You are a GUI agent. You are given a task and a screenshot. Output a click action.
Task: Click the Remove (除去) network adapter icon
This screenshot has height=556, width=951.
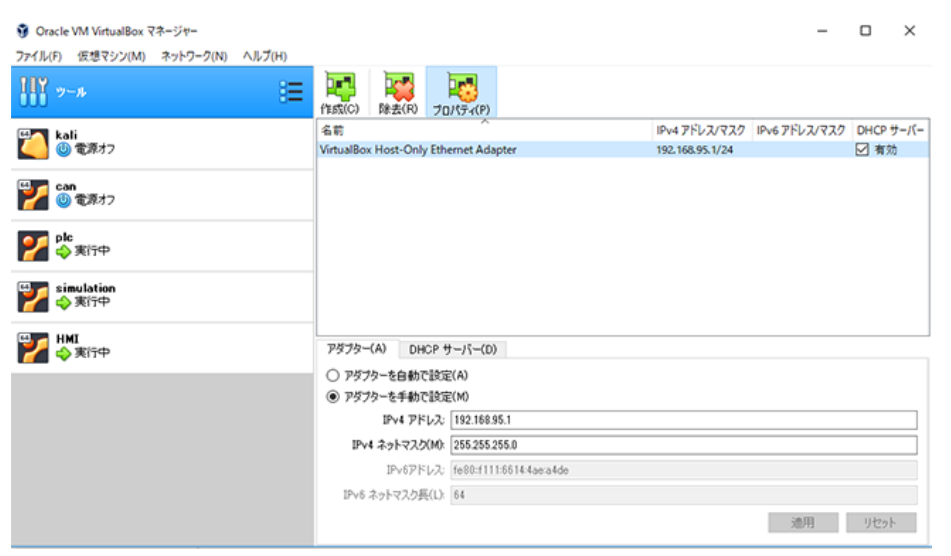point(398,87)
